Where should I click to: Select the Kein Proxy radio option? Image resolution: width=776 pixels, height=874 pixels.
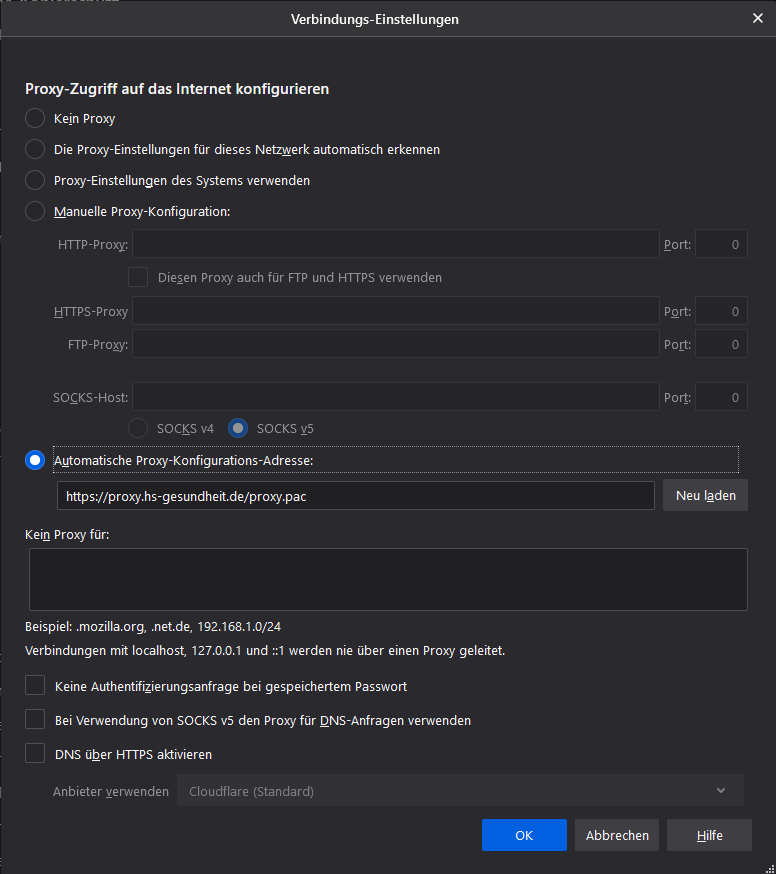(x=35, y=118)
